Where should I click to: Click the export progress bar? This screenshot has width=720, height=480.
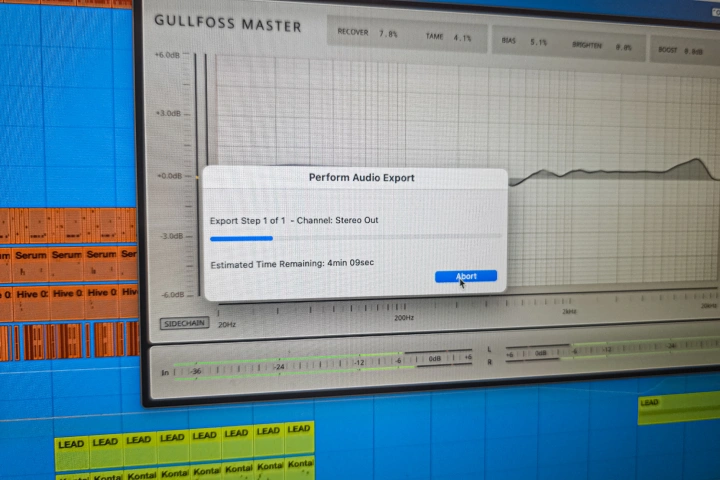356,237
